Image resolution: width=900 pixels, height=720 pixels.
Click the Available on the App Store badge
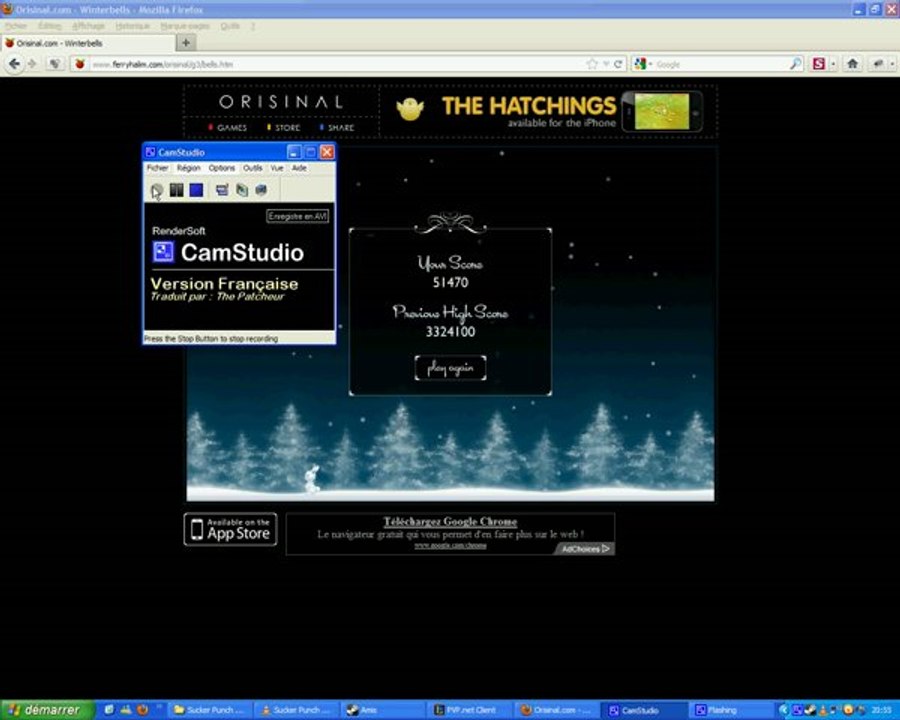(x=230, y=529)
